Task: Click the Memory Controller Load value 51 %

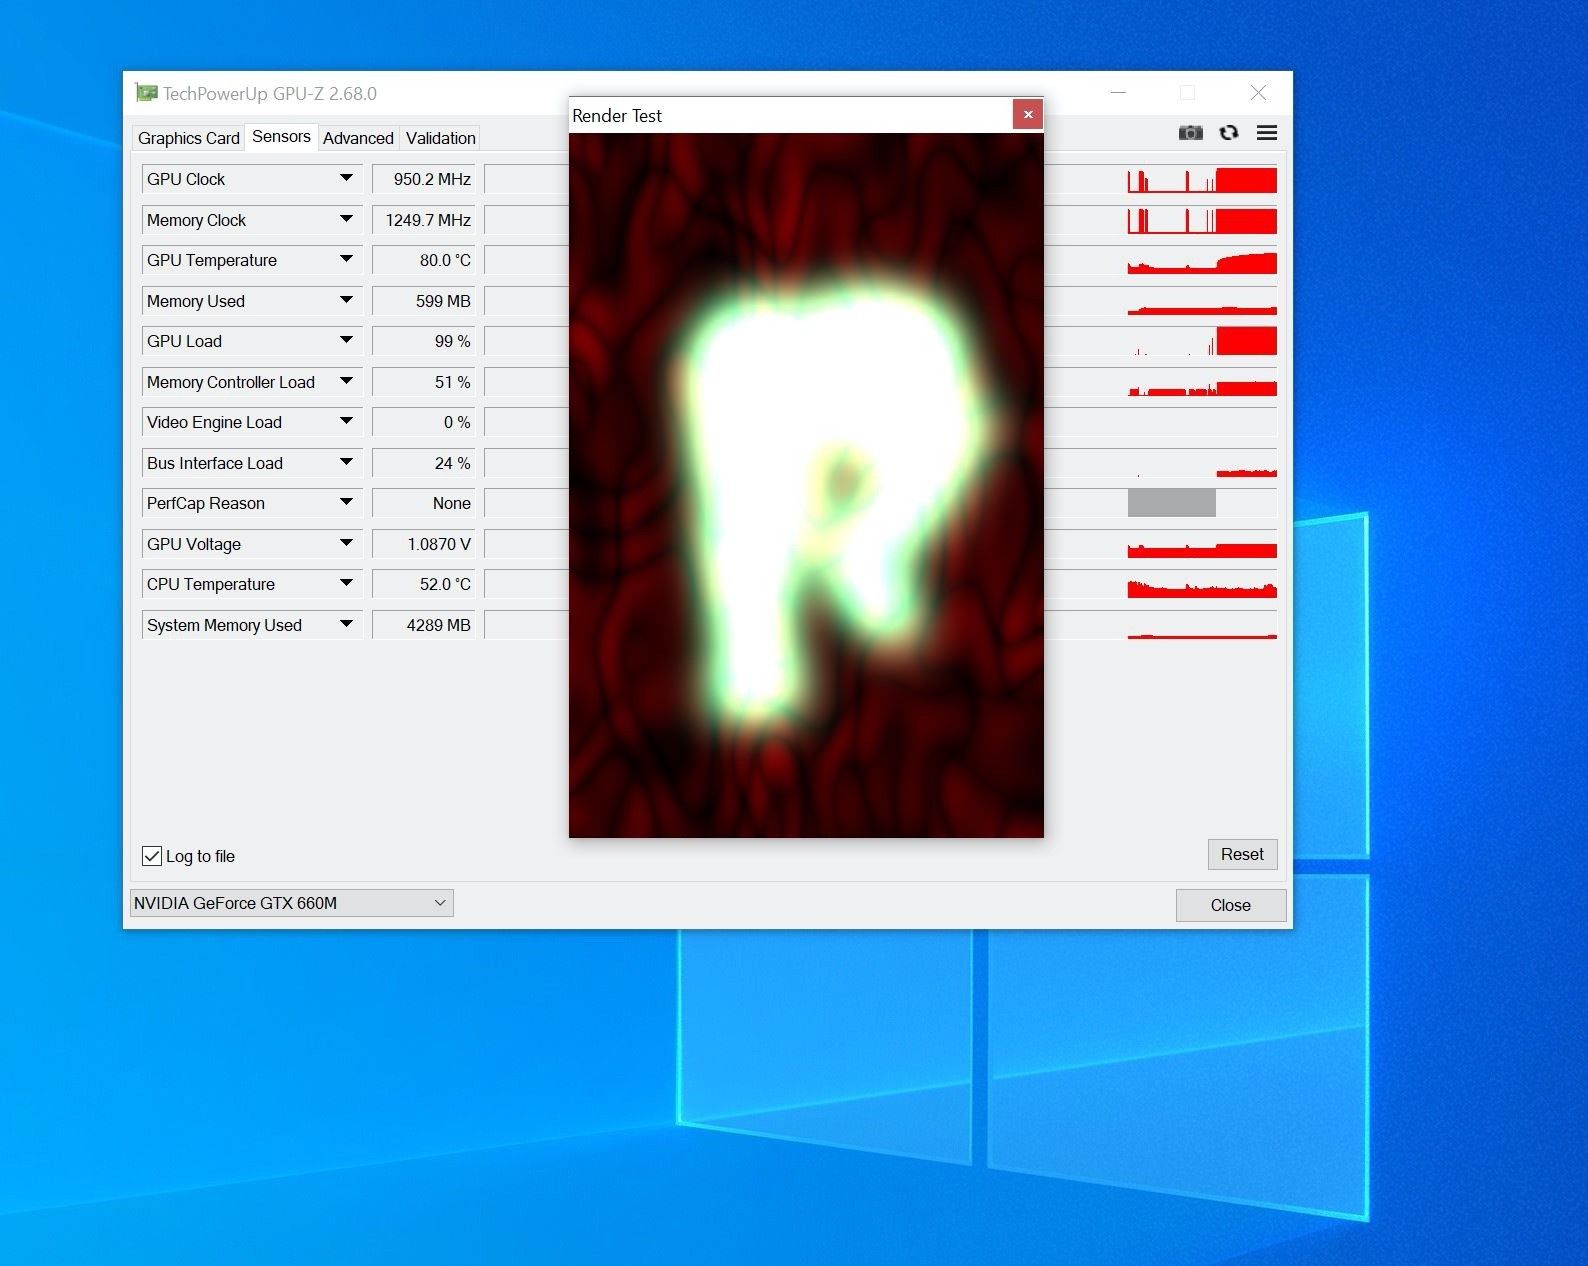Action: (x=423, y=382)
